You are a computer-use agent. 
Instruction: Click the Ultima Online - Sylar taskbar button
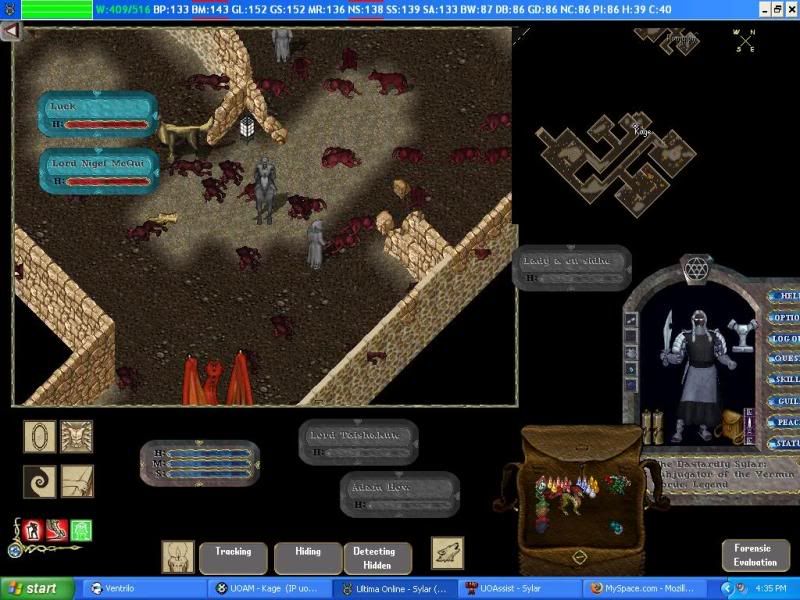394,588
